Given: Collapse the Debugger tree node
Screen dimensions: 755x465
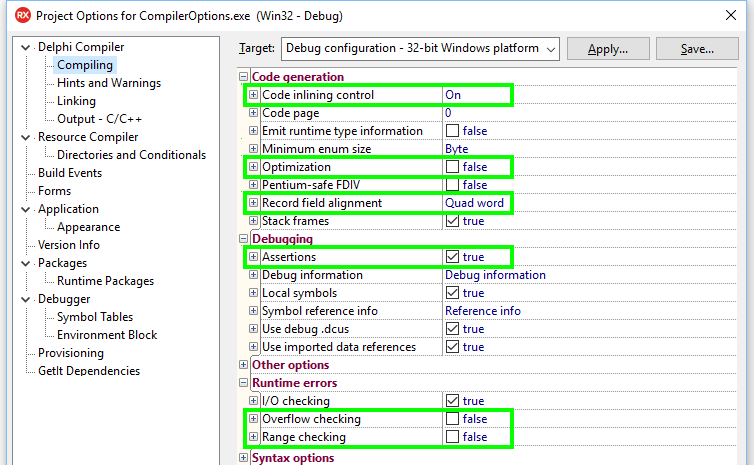Looking at the screenshot, I should pos(26,299).
